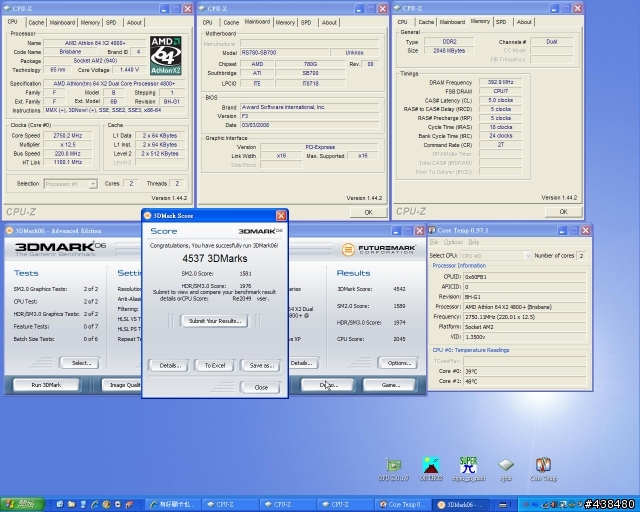This screenshot has width=640, height=512.
Task: Click the 3DMark Score dialog title icon
Action: (147, 216)
